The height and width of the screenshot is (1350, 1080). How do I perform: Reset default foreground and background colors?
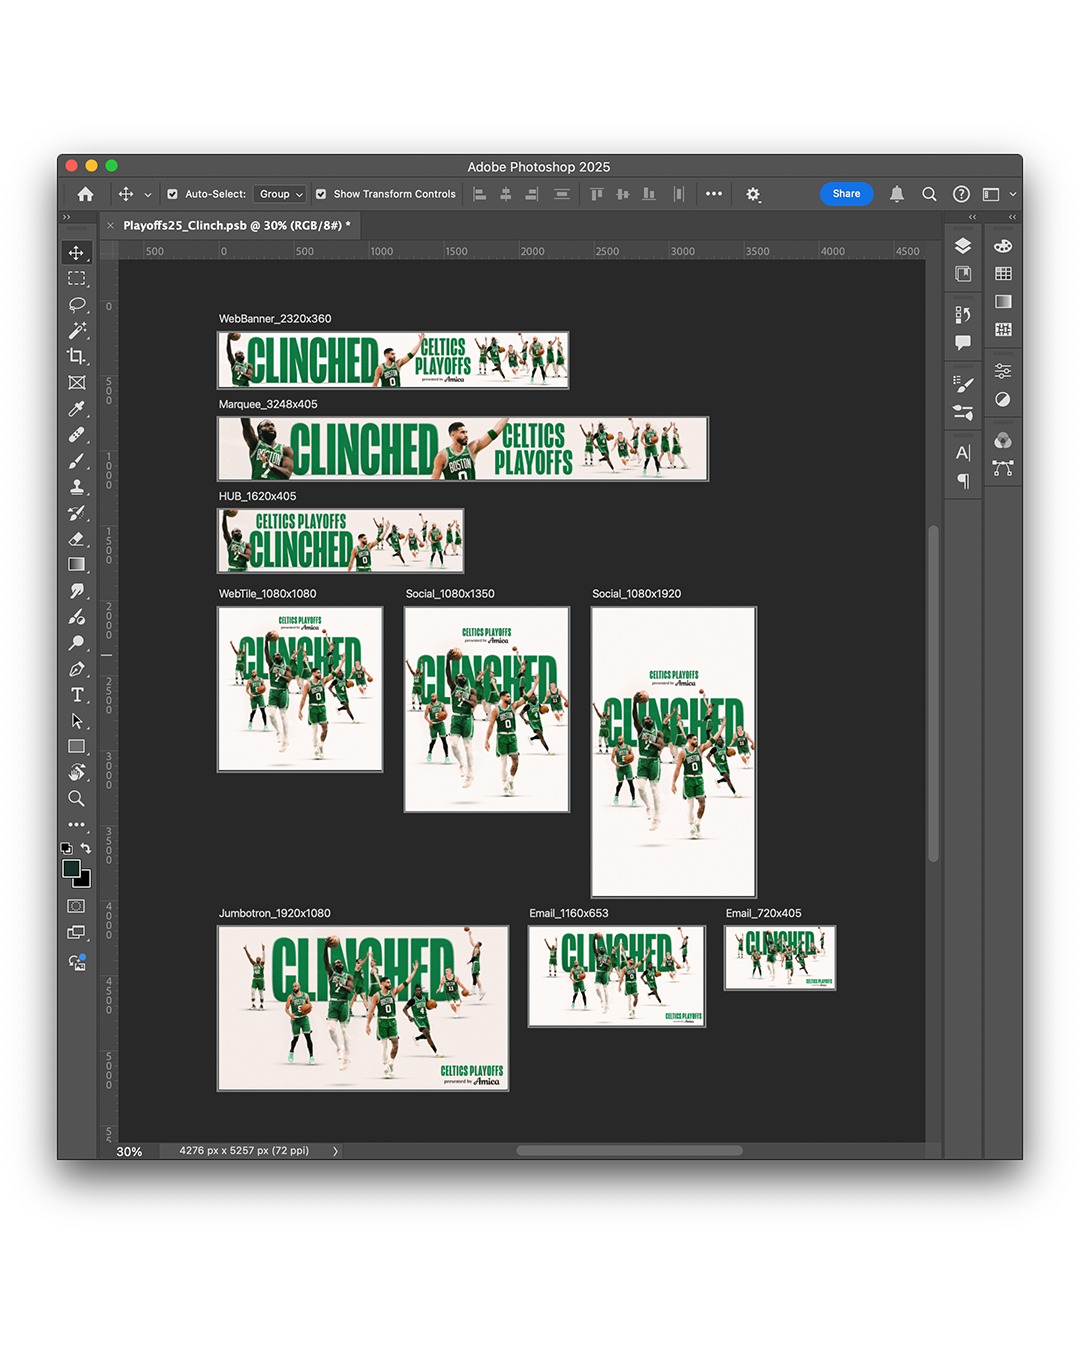pyautogui.click(x=66, y=848)
